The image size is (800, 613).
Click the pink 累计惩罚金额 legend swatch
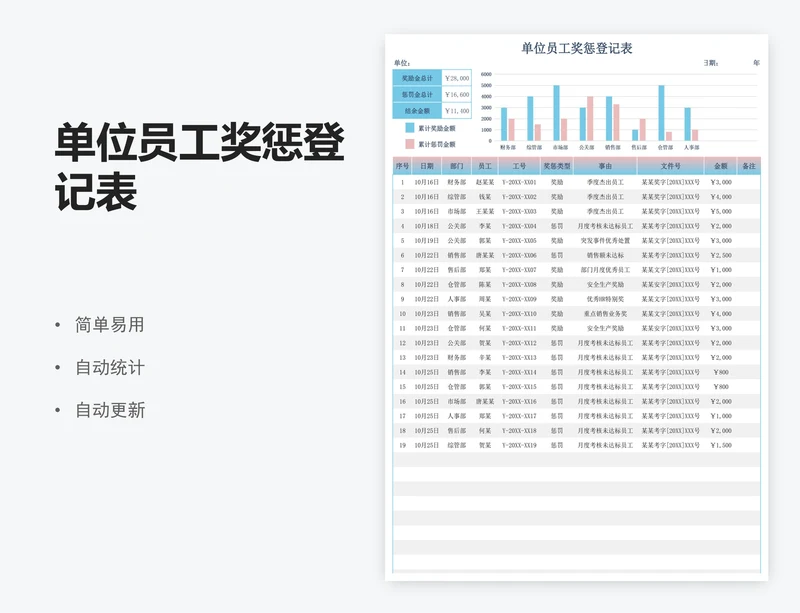pos(410,144)
